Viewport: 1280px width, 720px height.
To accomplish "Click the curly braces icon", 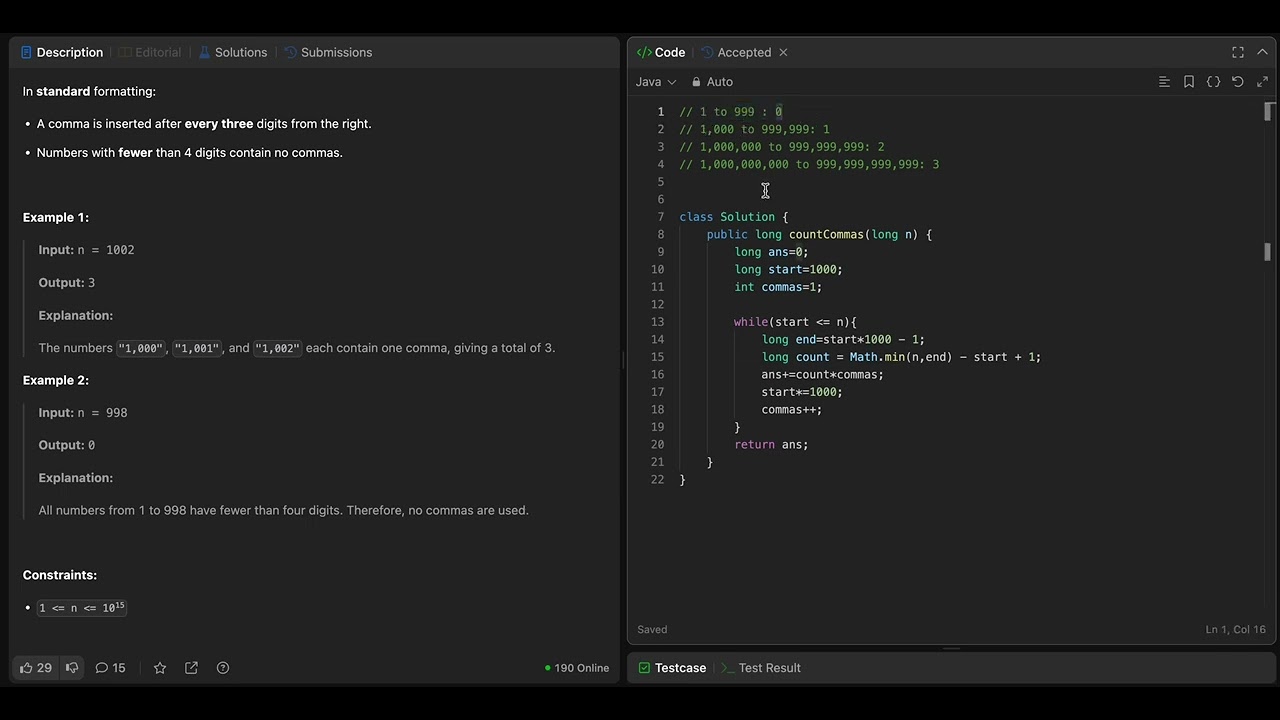I will (x=1213, y=82).
